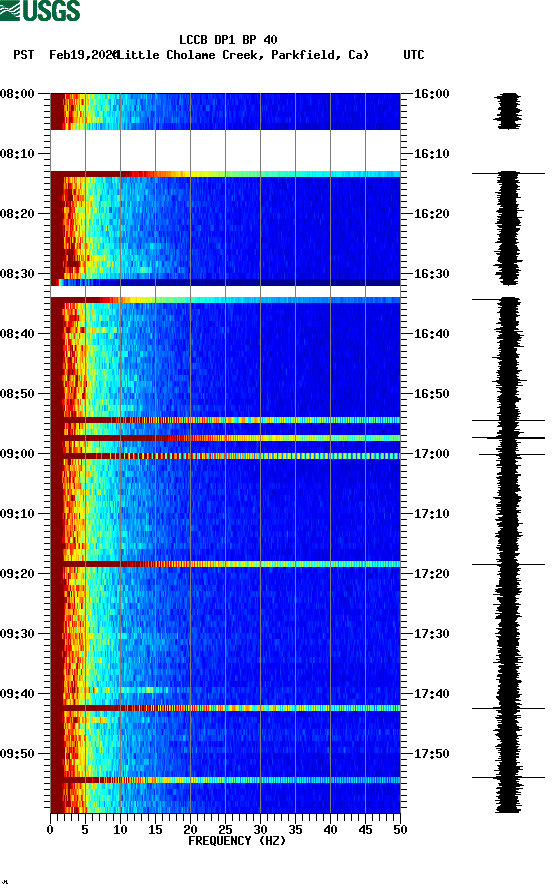The height and width of the screenshot is (893, 552).
Task: Click the 17:40 UTC time label
Action: (431, 694)
